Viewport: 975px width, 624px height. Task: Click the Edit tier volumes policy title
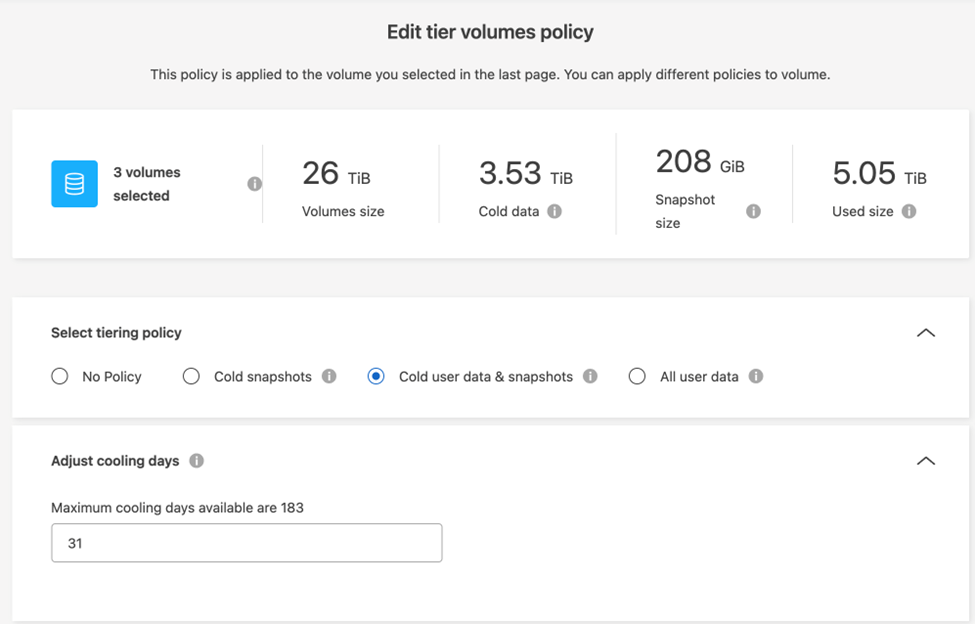(490, 33)
